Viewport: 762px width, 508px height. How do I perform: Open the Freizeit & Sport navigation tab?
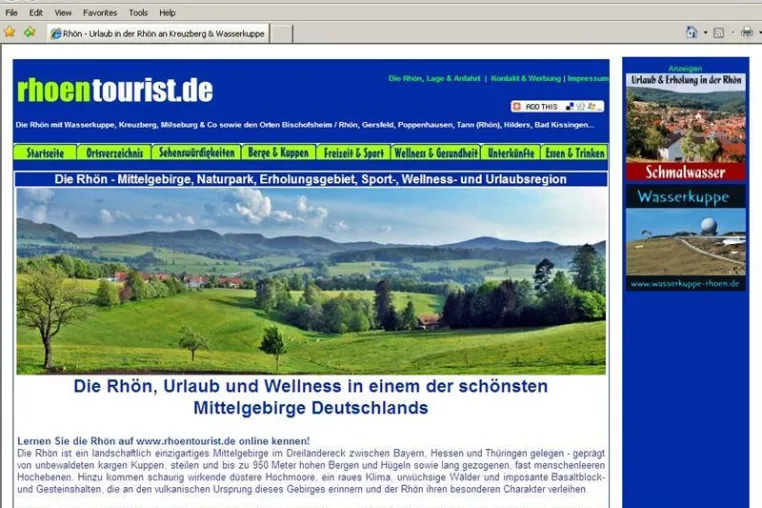[x=353, y=153]
